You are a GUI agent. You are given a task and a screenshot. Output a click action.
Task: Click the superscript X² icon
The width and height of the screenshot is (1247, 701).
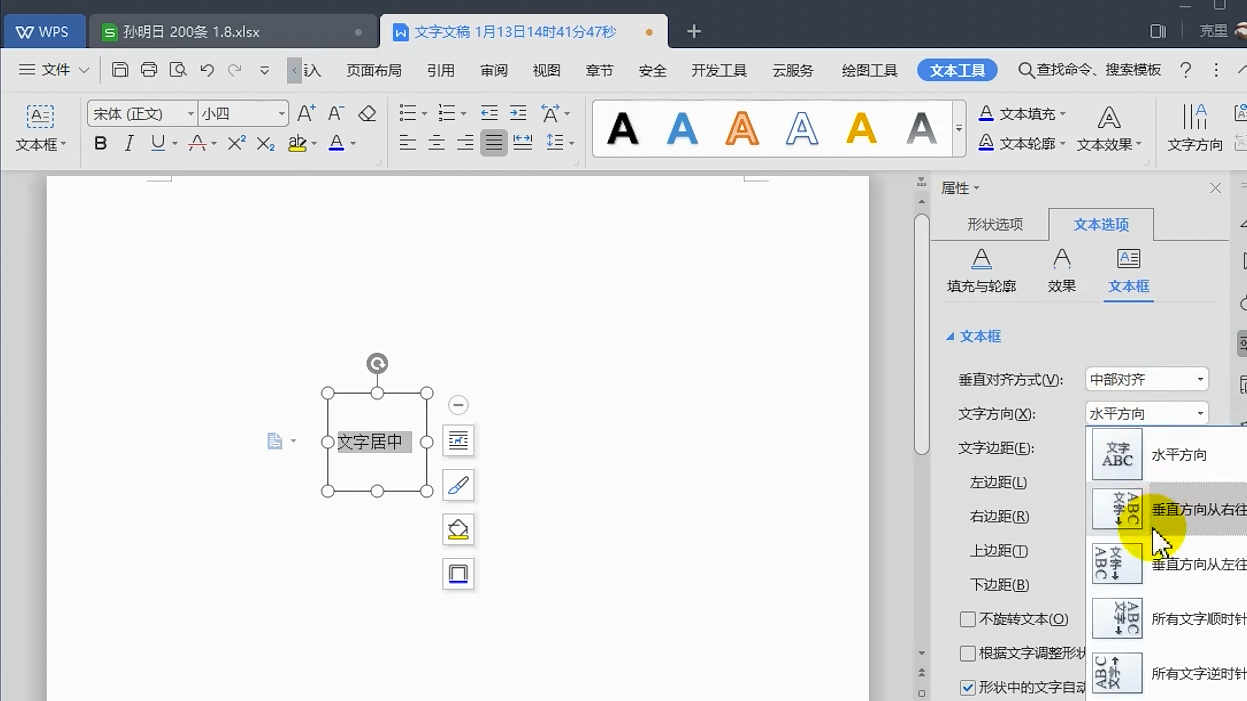236,144
